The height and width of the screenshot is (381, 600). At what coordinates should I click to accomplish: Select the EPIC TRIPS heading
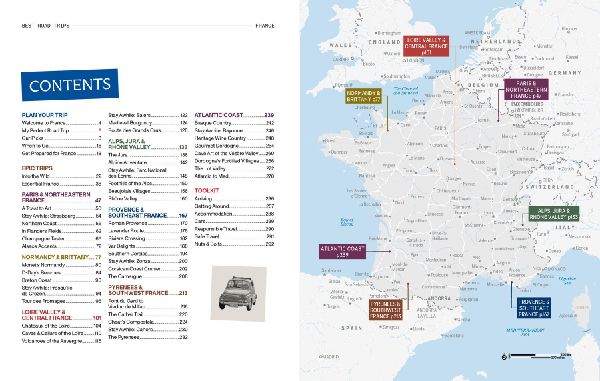[x=37, y=168]
